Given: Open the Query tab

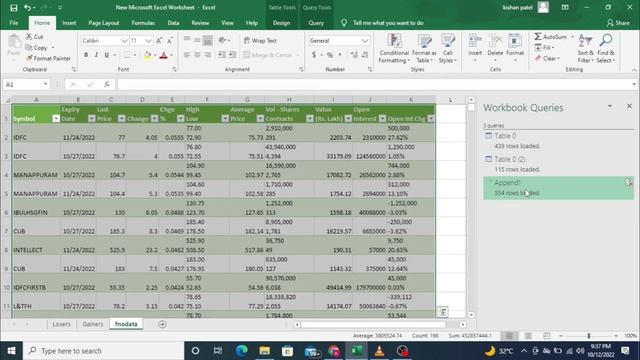Looking at the screenshot, I should [x=316, y=23].
